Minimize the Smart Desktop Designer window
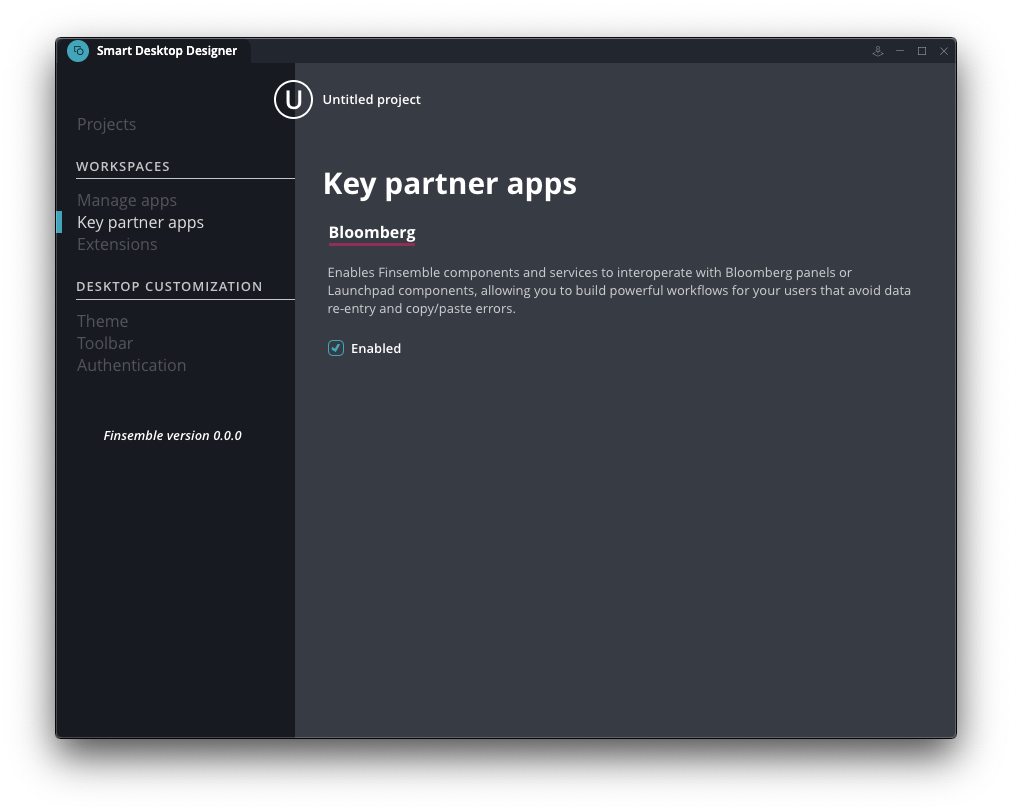 [x=900, y=51]
